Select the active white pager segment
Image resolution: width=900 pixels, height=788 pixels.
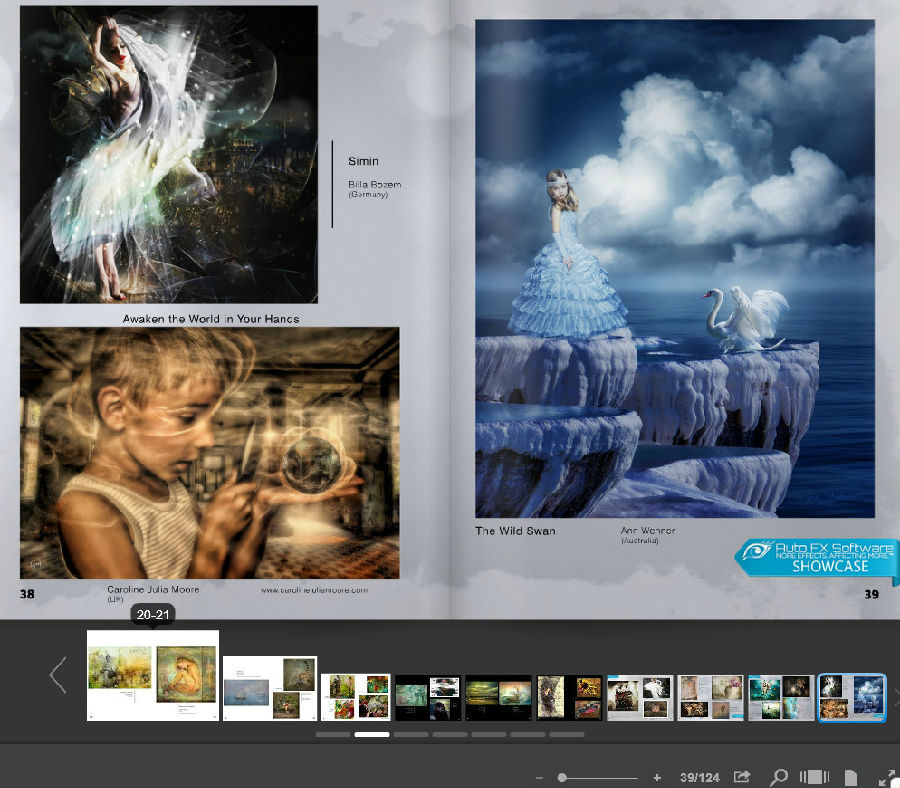click(372, 735)
